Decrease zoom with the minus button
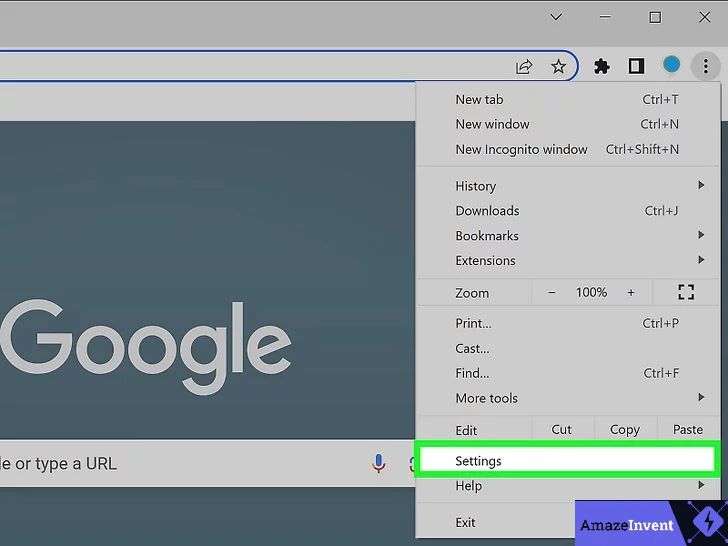The image size is (728, 546). click(552, 292)
